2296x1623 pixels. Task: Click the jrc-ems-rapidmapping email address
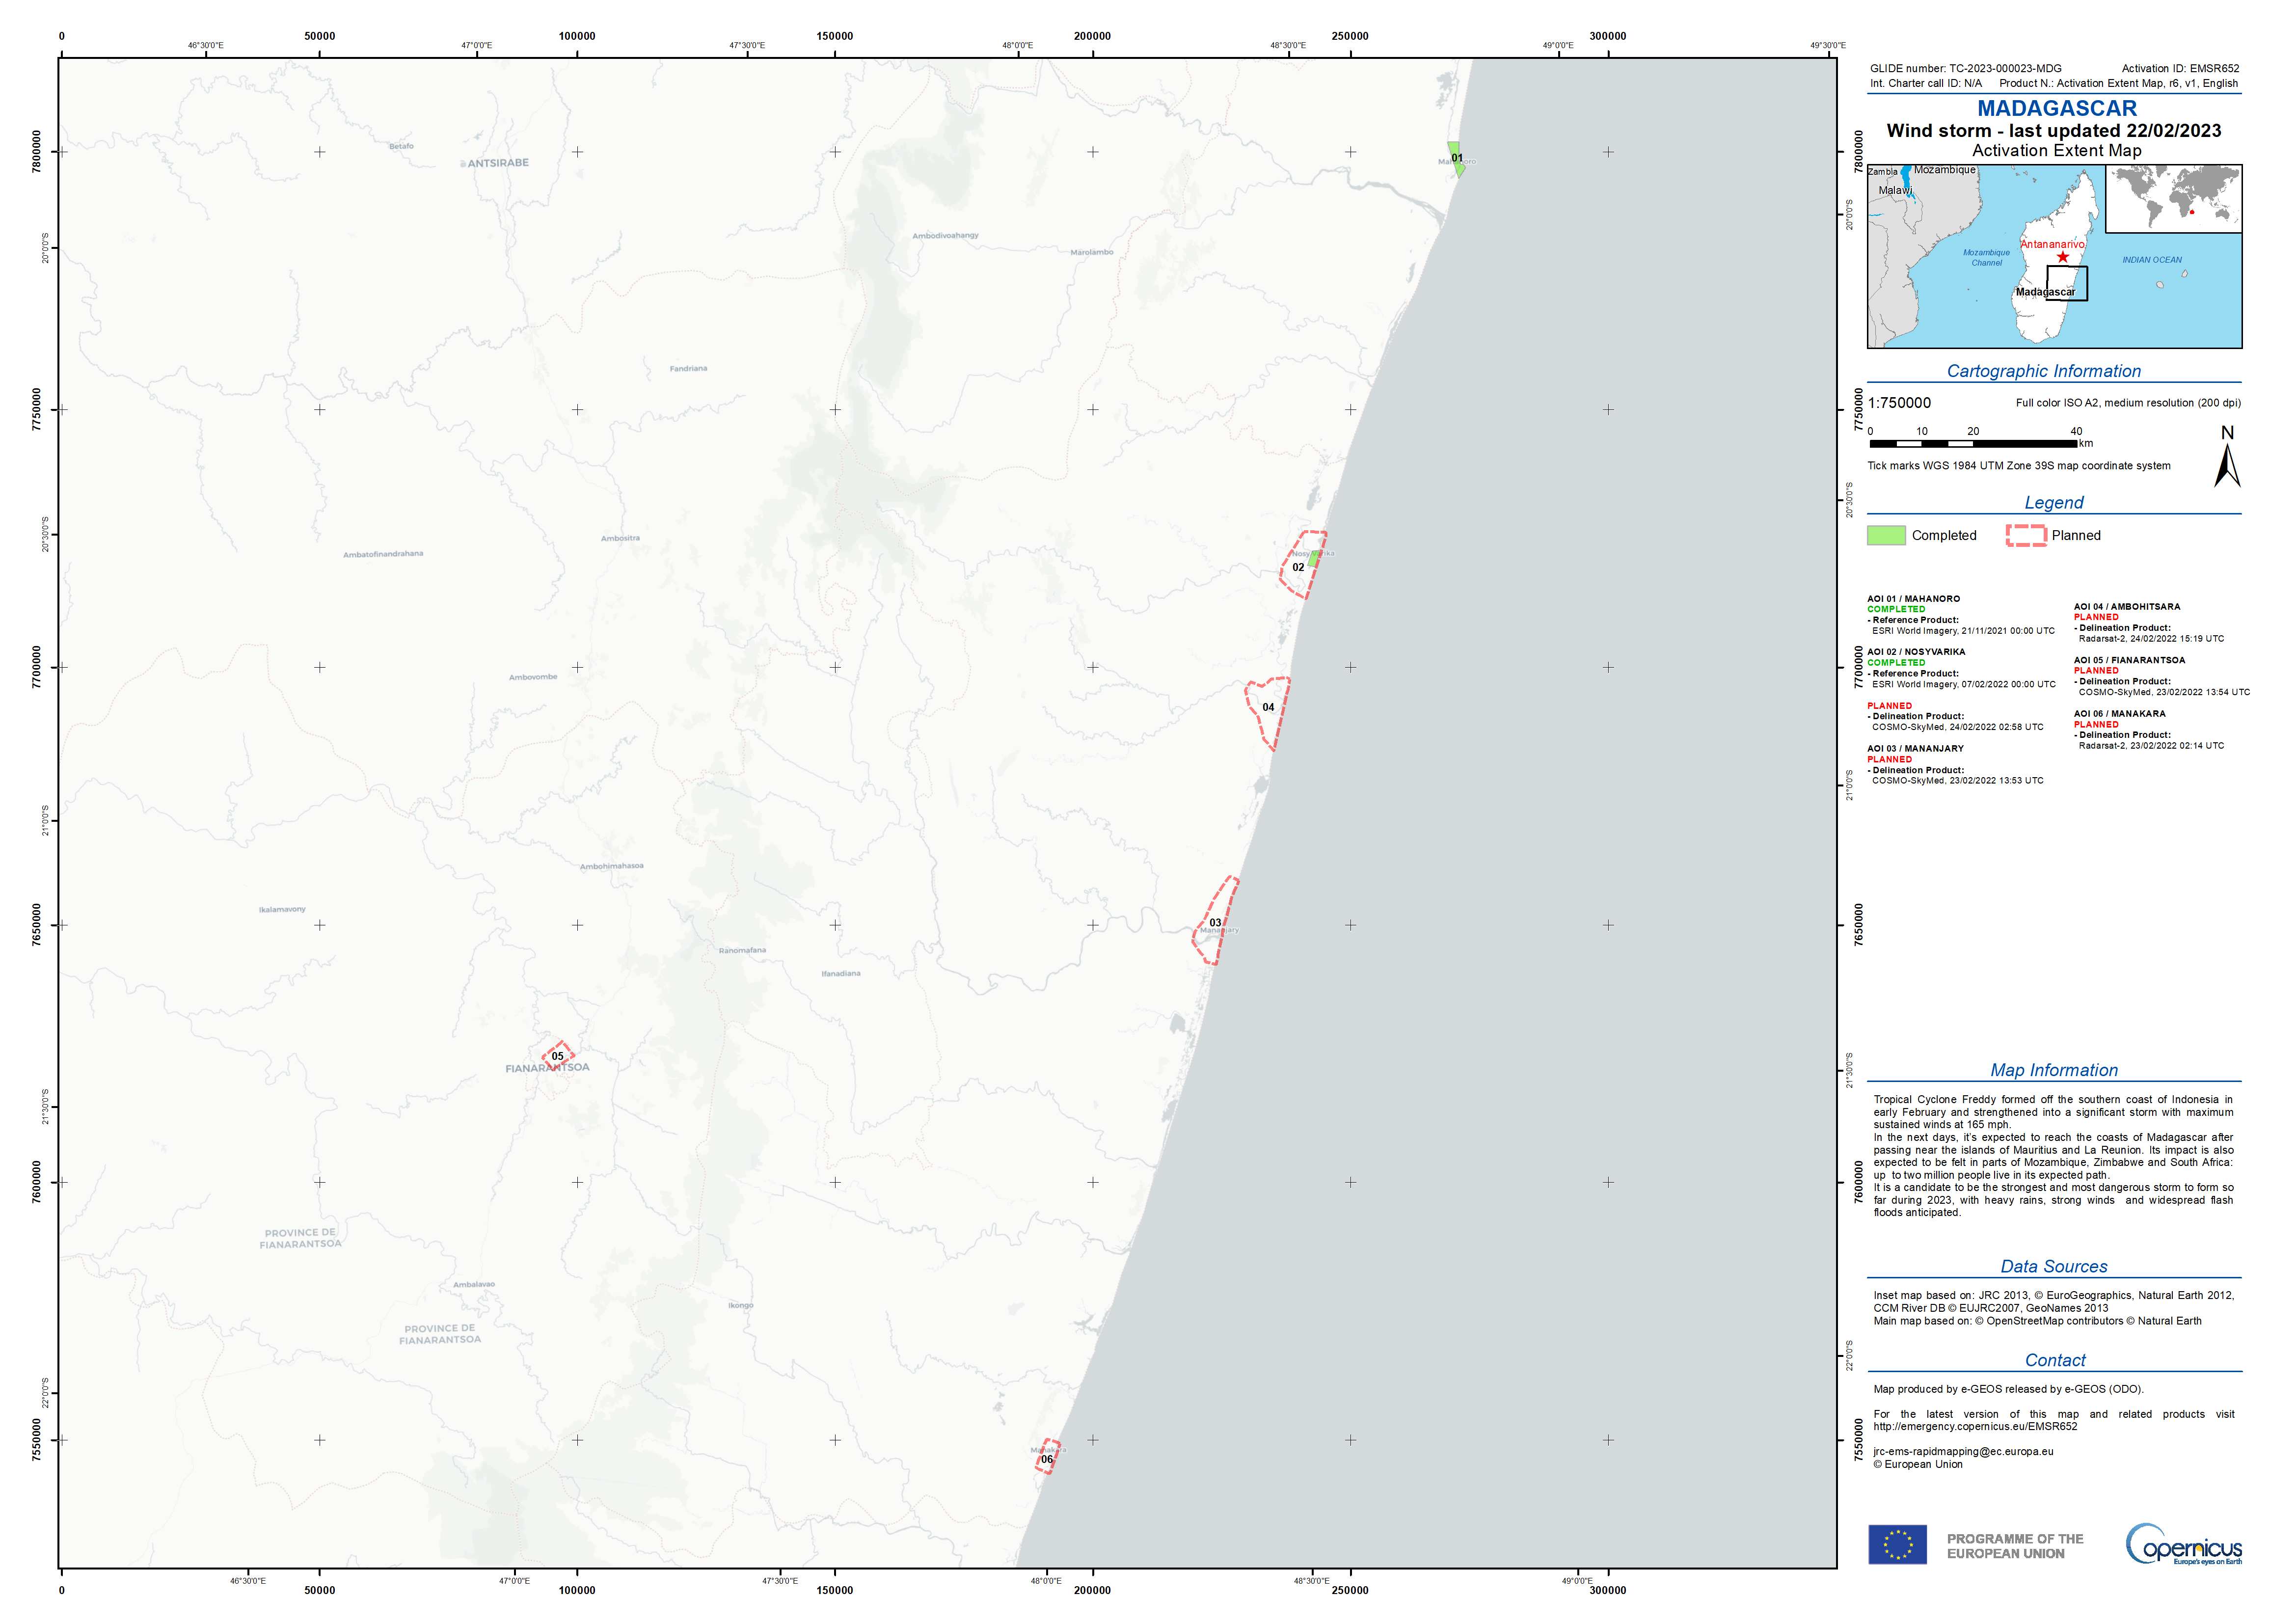tap(1963, 1451)
